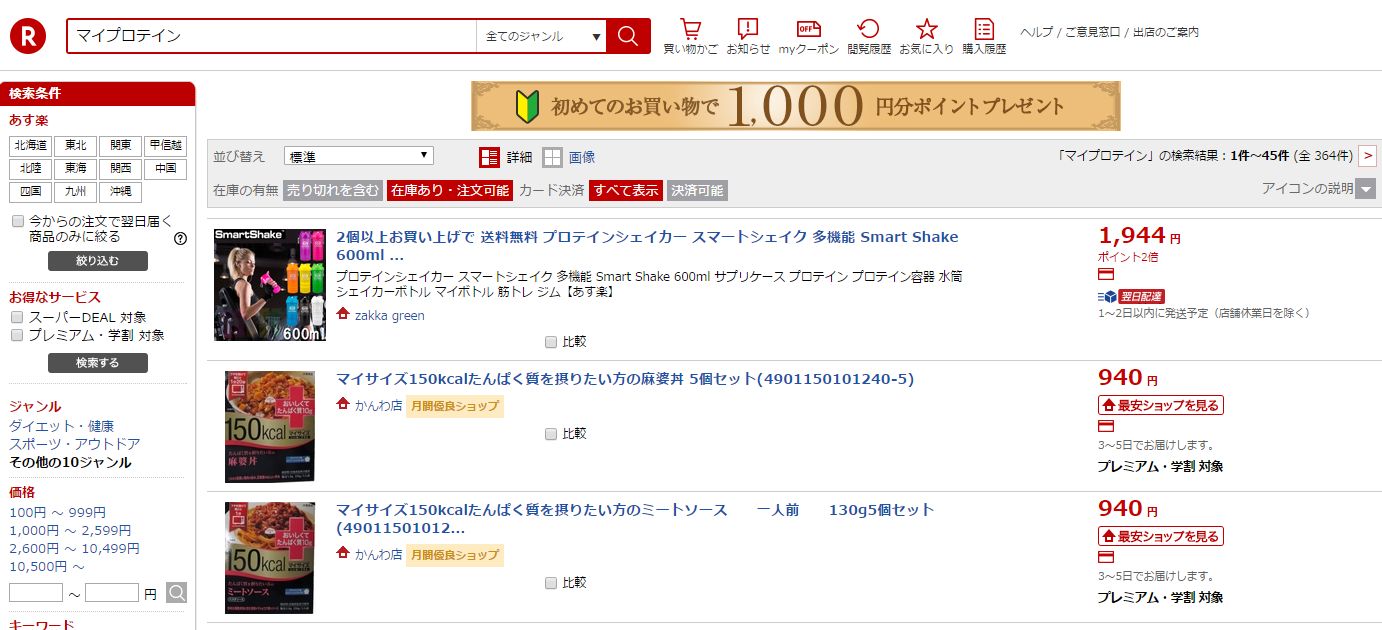Click ご意見窓口 link
1382x630 pixels.
[1092, 32]
